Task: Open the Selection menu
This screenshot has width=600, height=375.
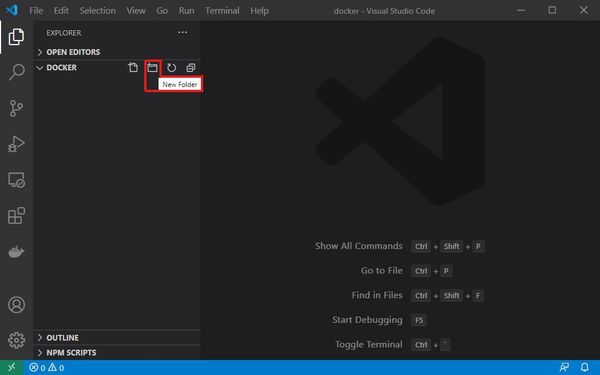Action: click(98, 11)
